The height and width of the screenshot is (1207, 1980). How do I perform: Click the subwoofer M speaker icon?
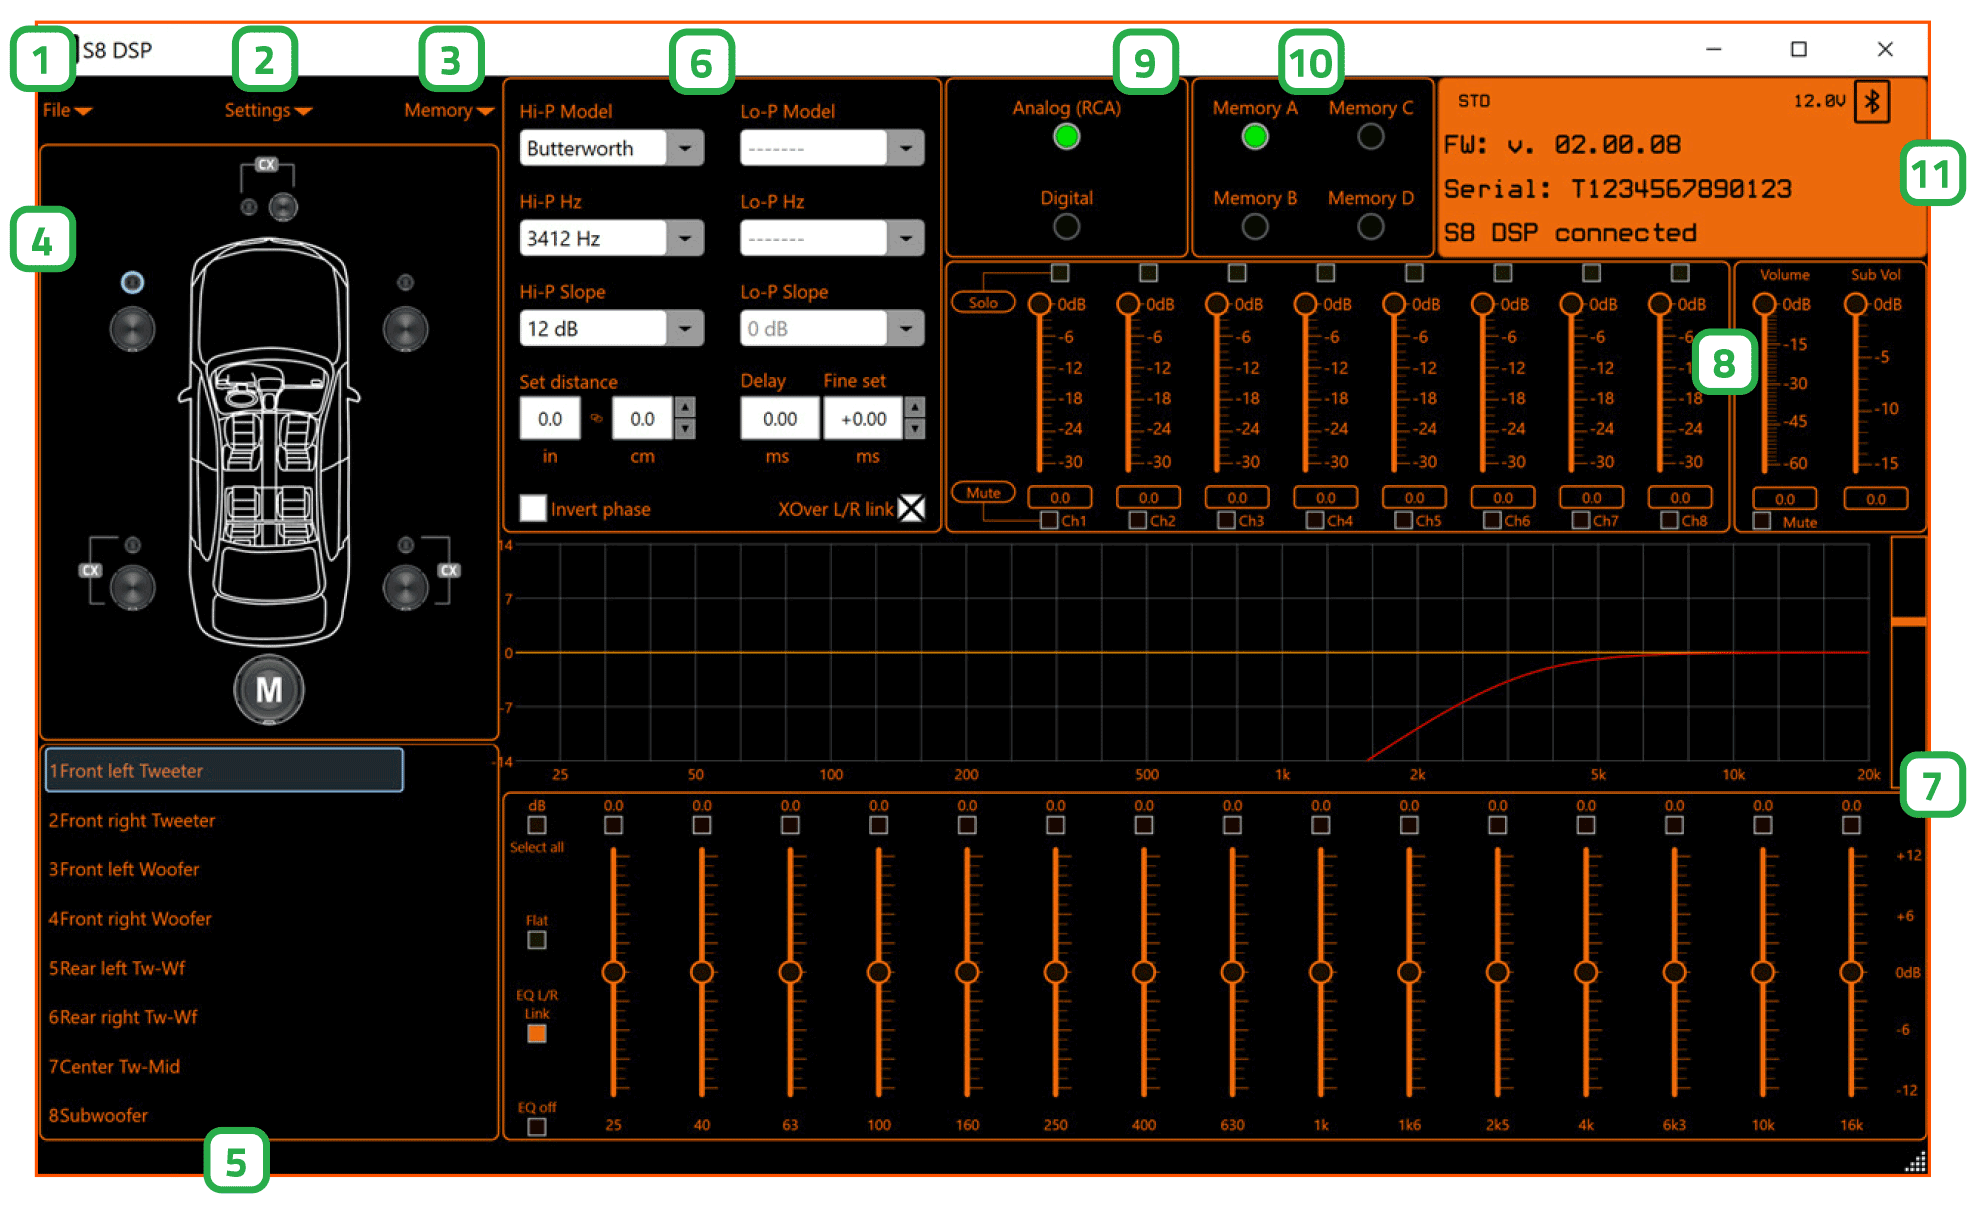(268, 689)
